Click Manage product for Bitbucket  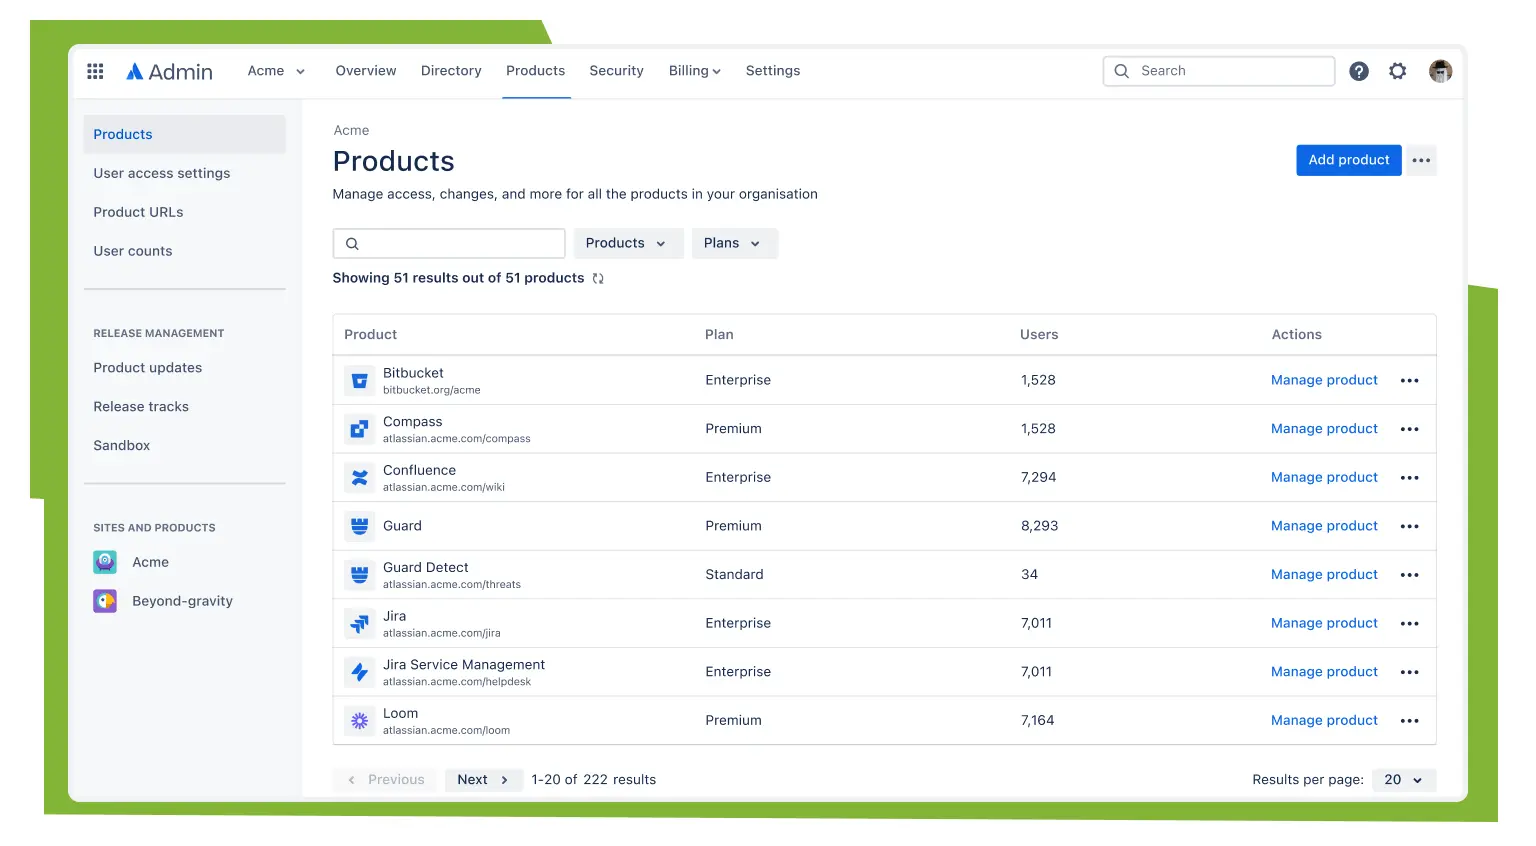coord(1324,380)
